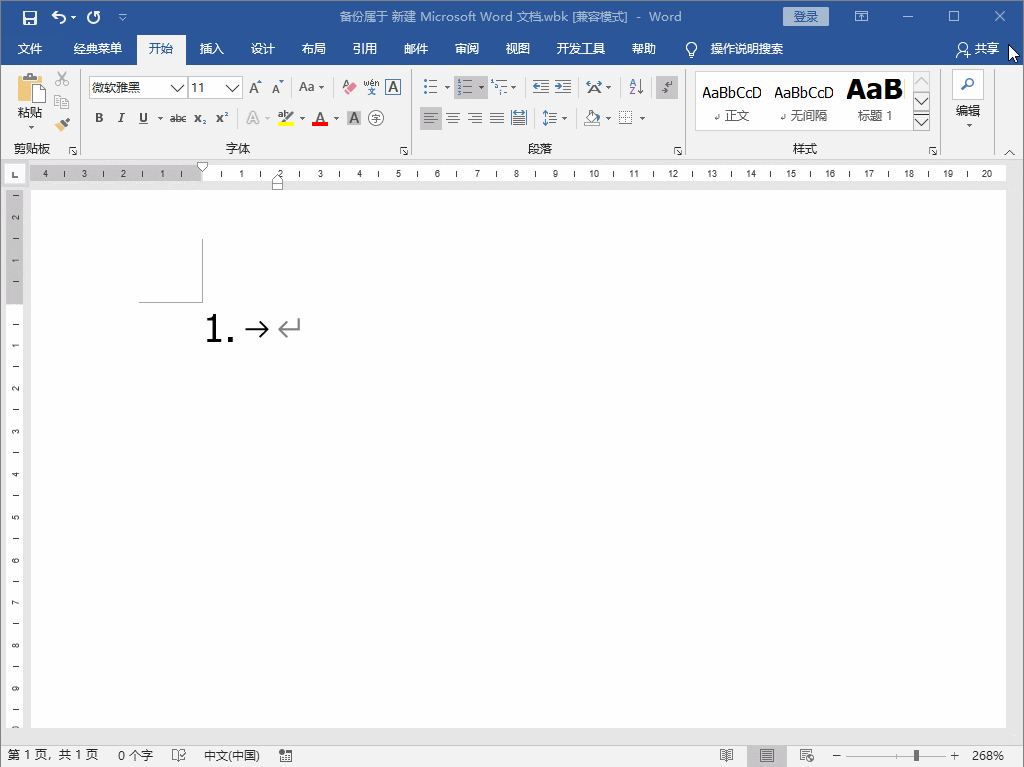Apply the 无间隔 style
The image size is (1024, 767).
pos(804,102)
